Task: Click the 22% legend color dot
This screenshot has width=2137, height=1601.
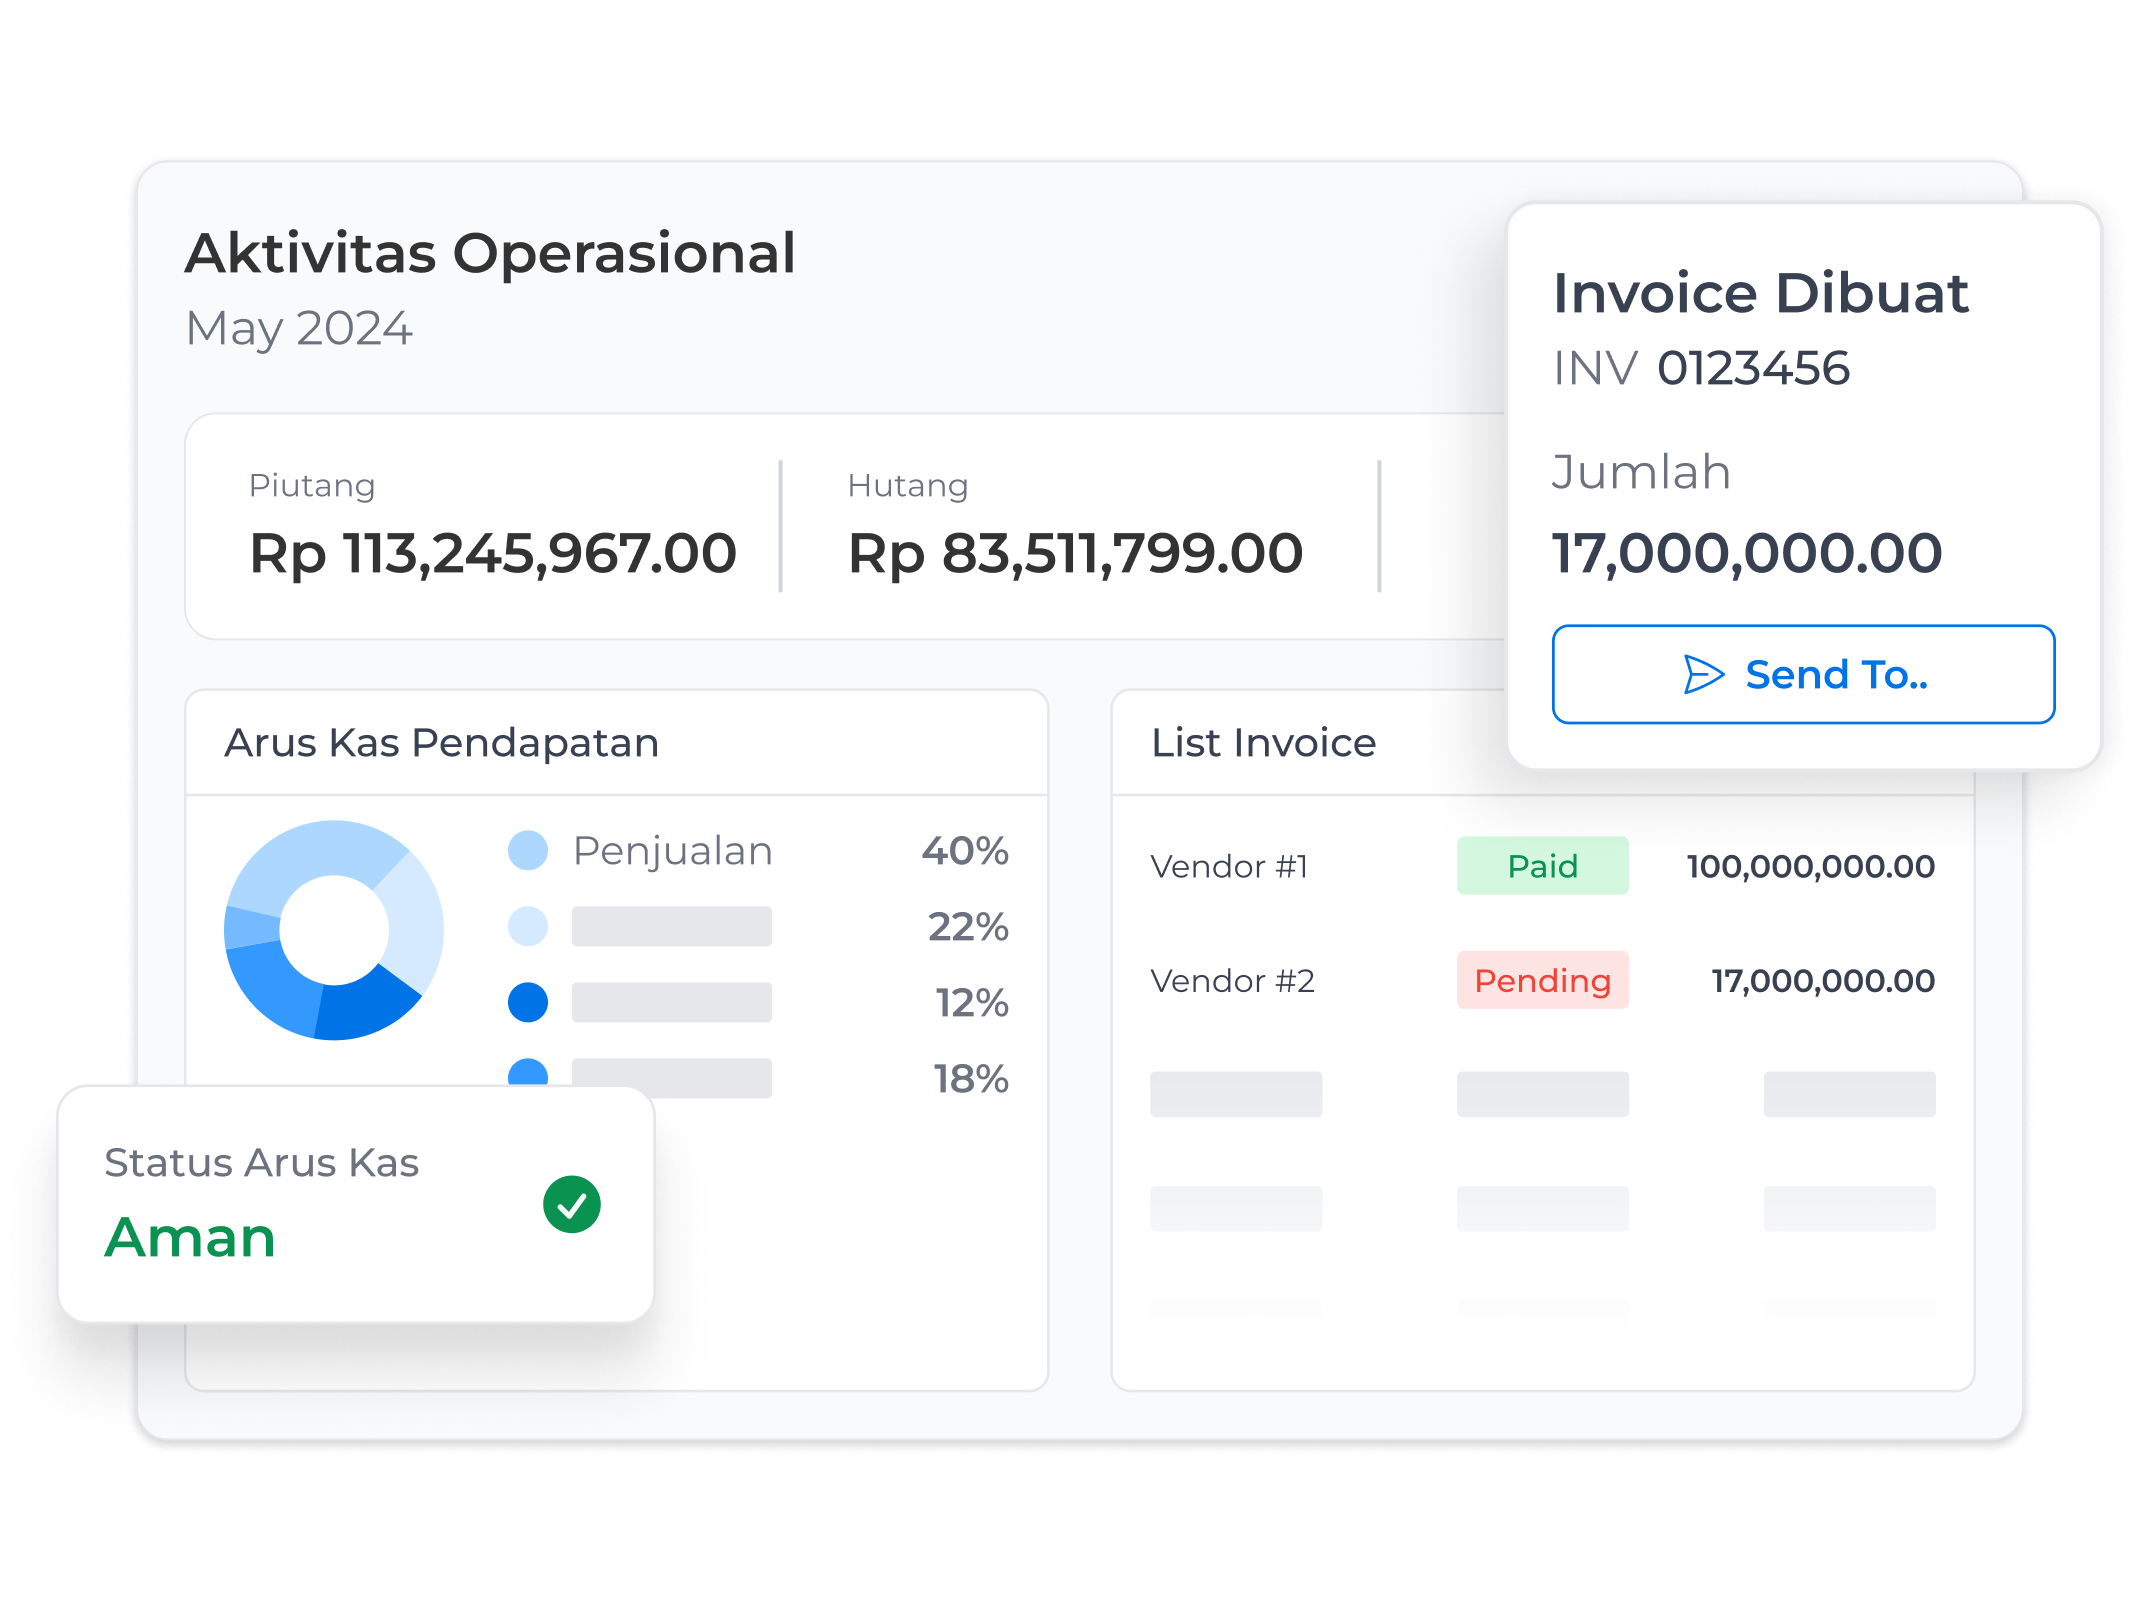Action: pos(528,926)
